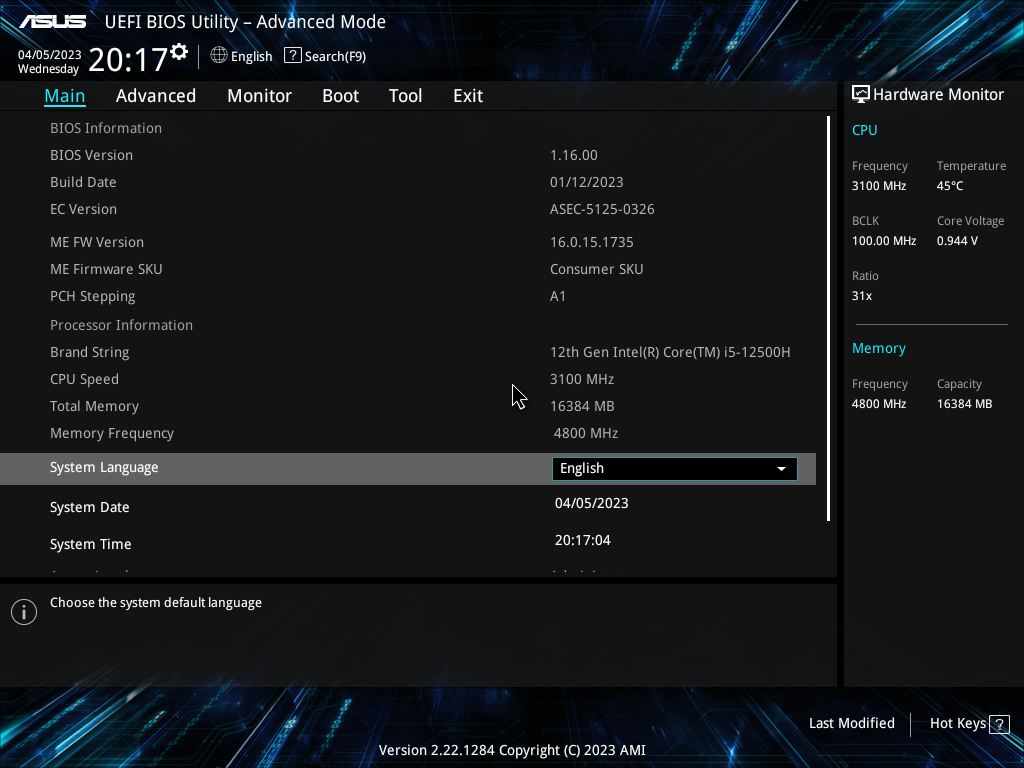Click the info icon in help area
The image size is (1024, 768).
tap(23, 611)
